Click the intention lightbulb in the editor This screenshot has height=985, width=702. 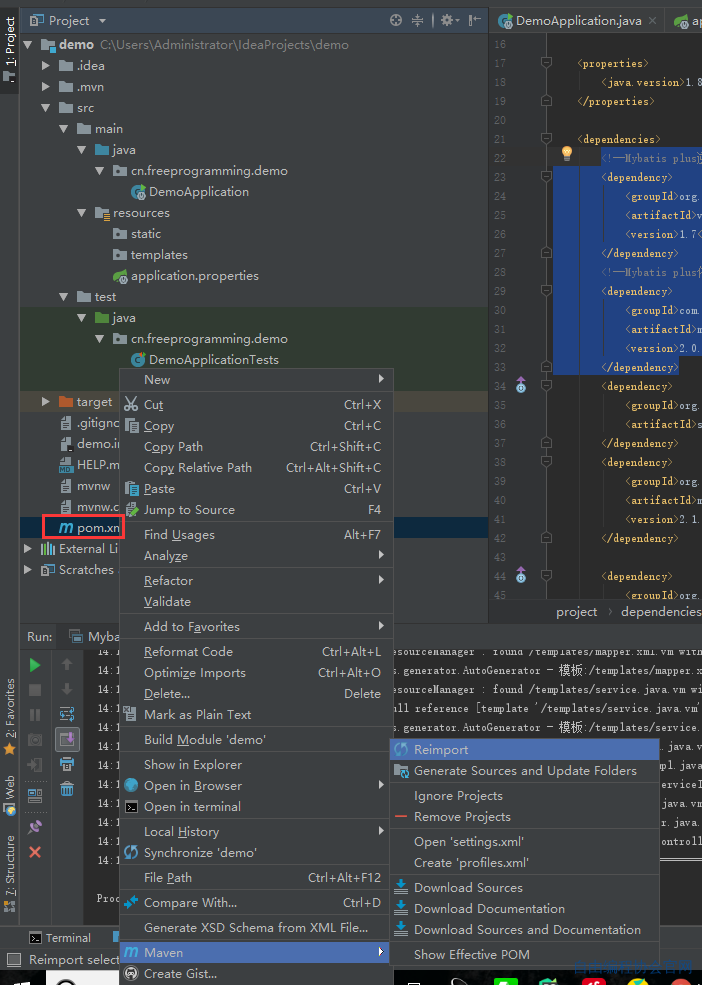coord(566,153)
